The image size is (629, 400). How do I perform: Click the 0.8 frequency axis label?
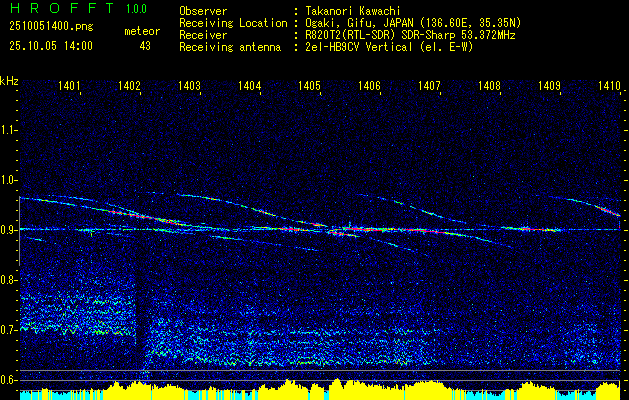pyautogui.click(x=8, y=280)
